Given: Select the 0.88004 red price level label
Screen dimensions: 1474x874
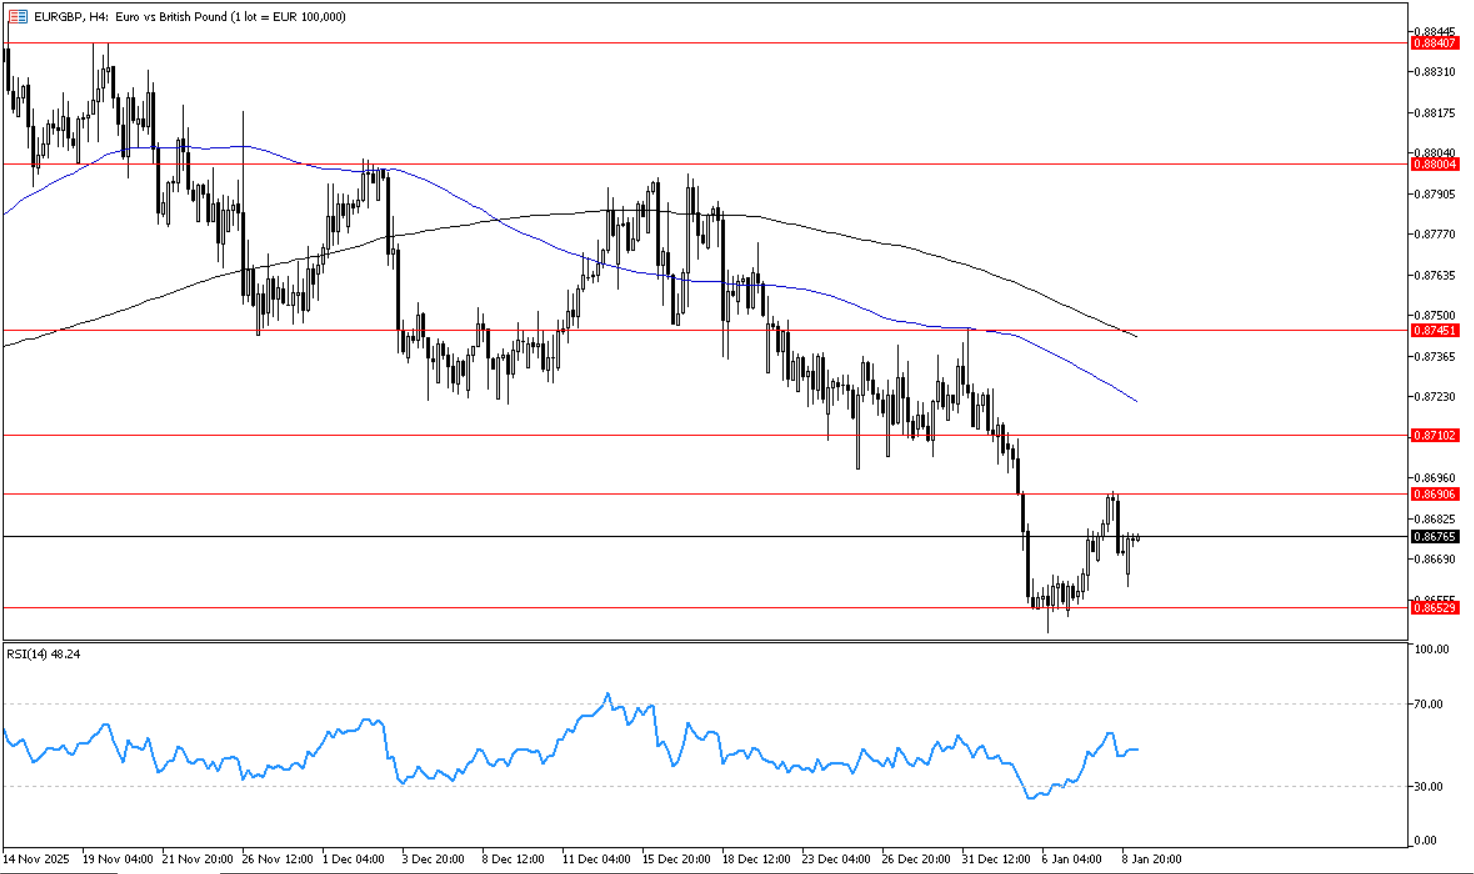Looking at the screenshot, I should tap(1434, 164).
